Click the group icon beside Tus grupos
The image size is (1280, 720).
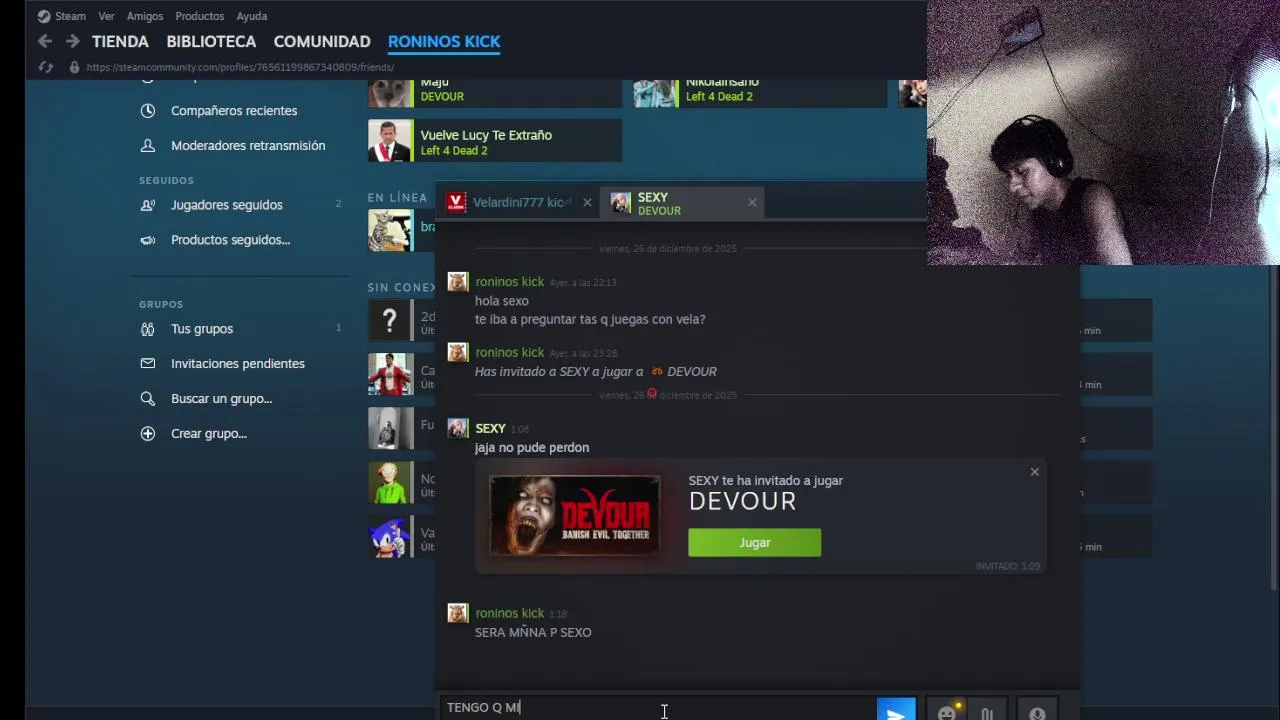(148, 329)
